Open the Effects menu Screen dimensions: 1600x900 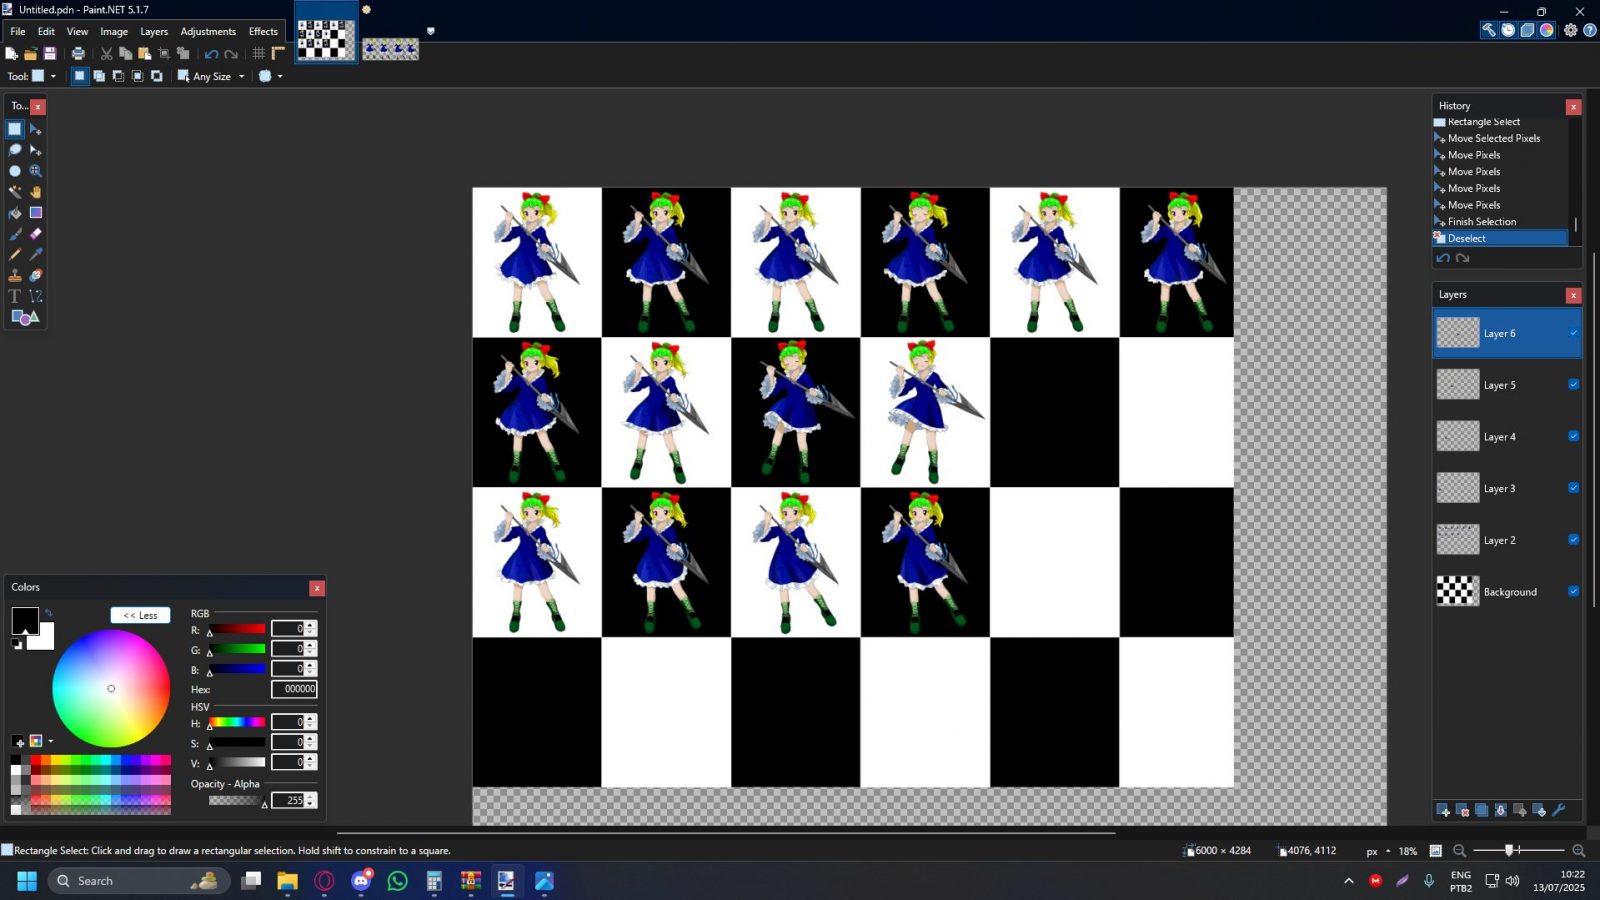tap(263, 31)
